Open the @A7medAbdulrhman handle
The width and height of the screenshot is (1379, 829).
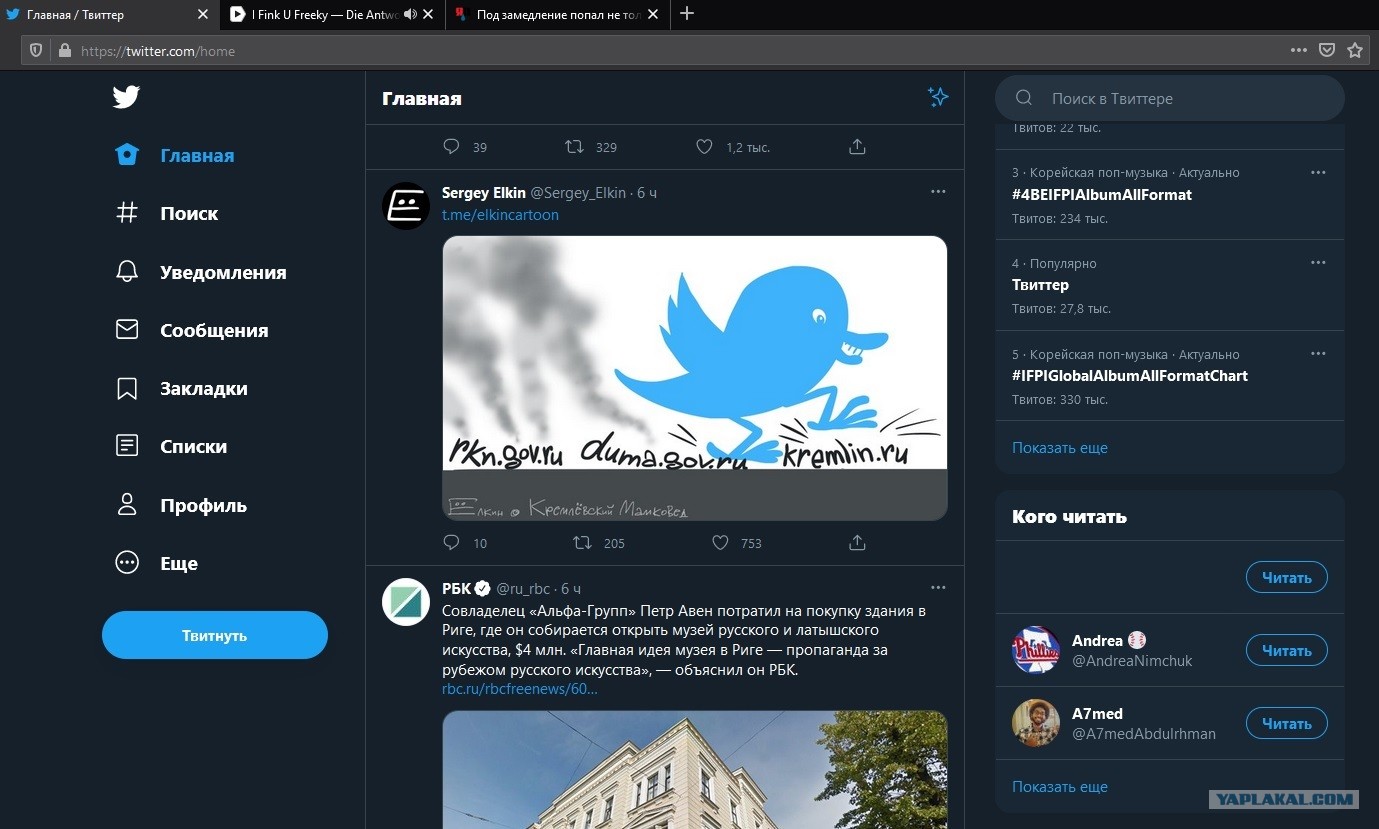pos(1144,734)
